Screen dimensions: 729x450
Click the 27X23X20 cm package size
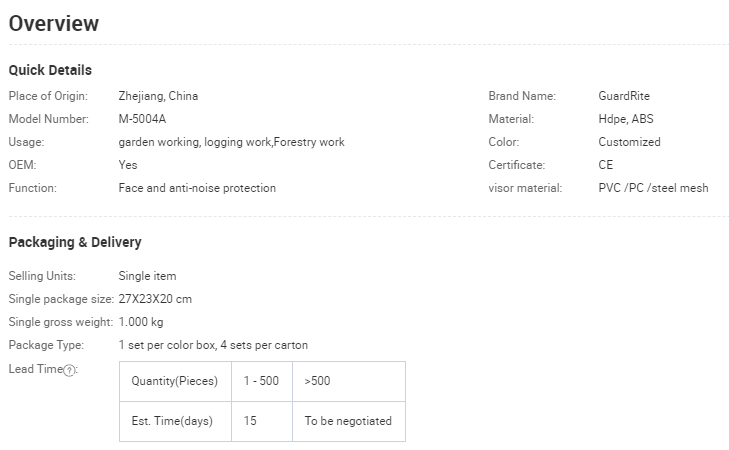point(155,299)
